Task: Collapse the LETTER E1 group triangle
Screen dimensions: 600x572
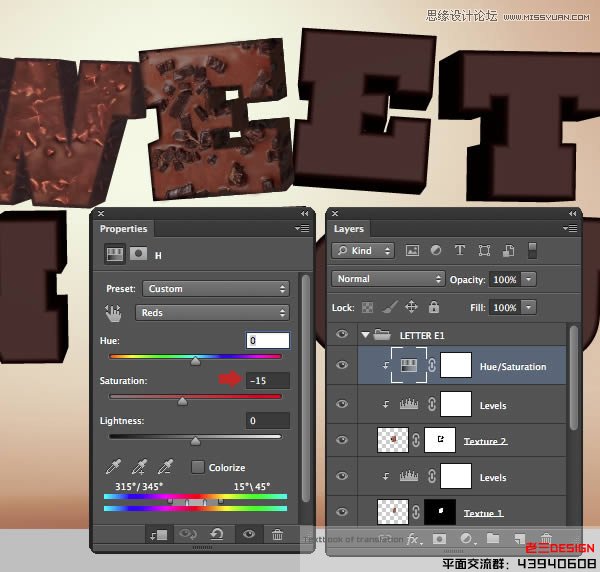Action: pos(365,335)
